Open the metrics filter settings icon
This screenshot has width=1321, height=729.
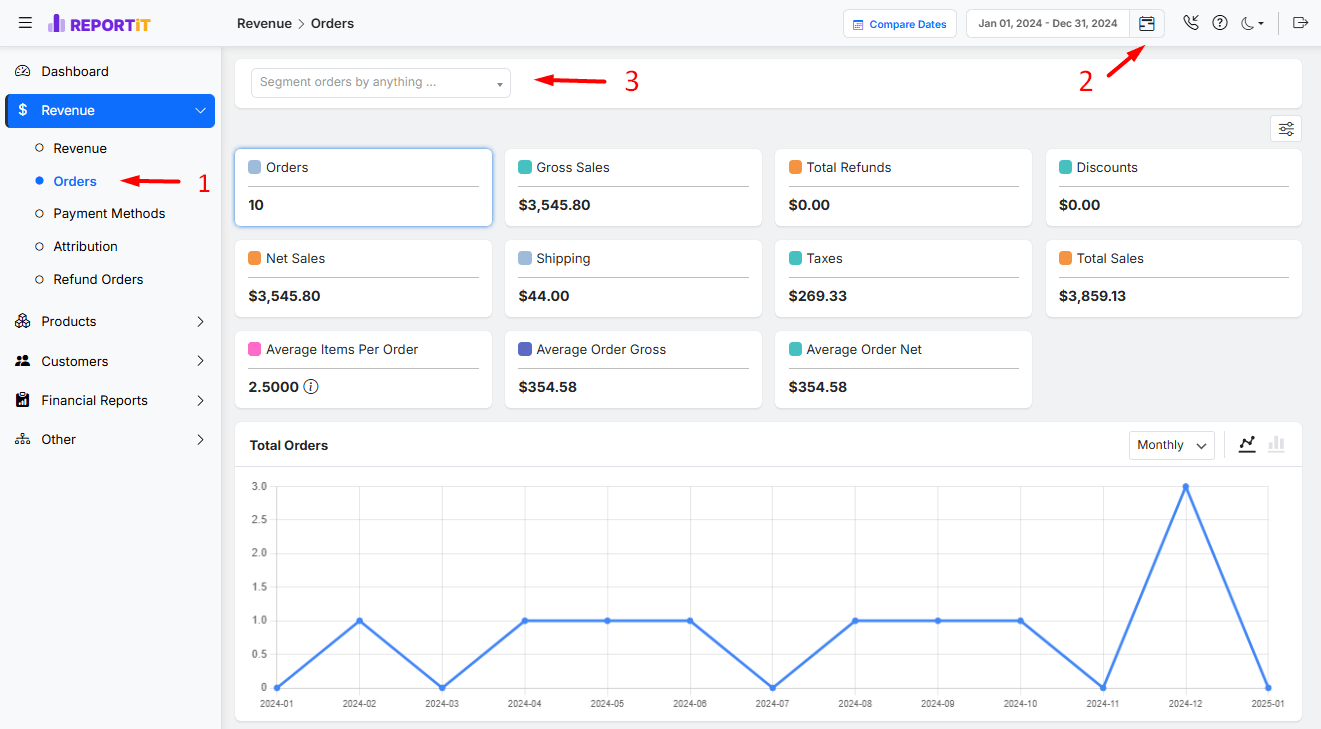pos(1285,128)
